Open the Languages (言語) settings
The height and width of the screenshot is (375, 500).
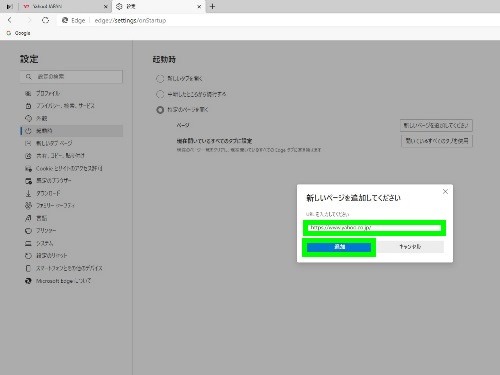pos(36,218)
